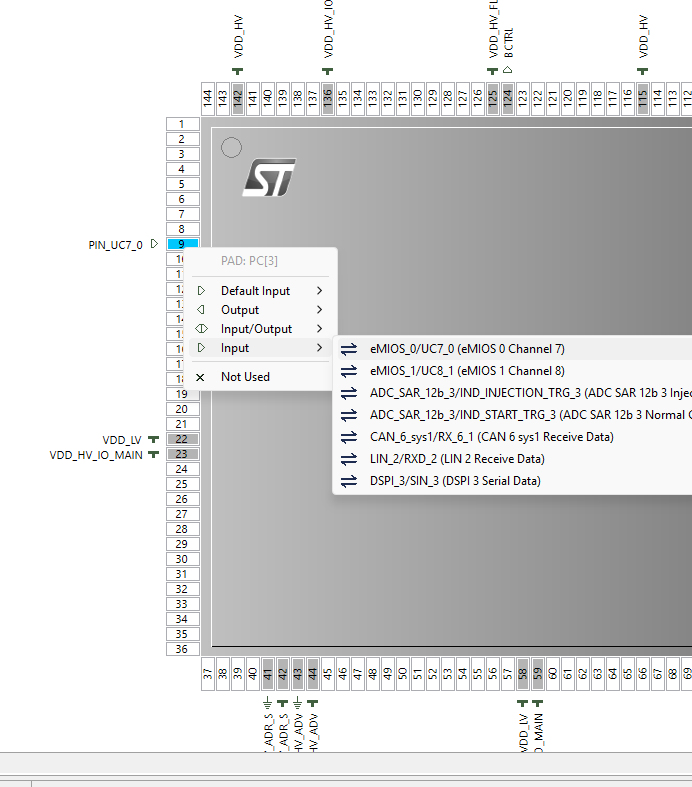Expand Input chevron arrow
The image size is (692, 787).
click(320, 348)
